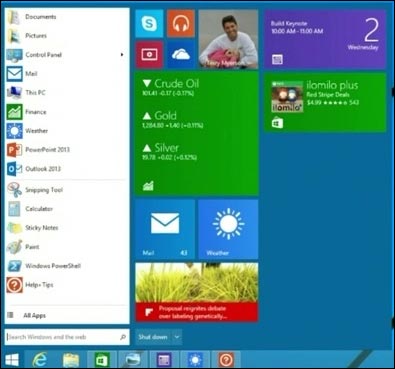Open Windows PowerShell
The width and height of the screenshot is (395, 369).
coord(66,266)
